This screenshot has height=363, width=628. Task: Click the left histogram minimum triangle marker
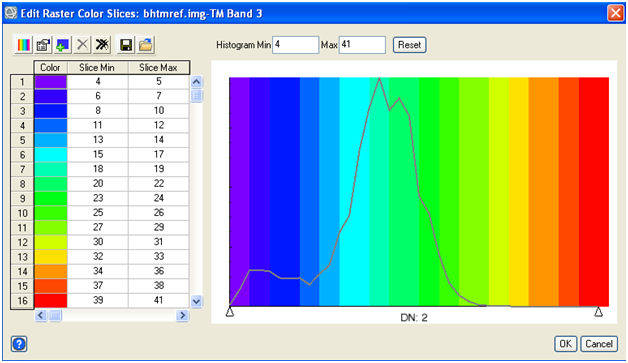229,312
